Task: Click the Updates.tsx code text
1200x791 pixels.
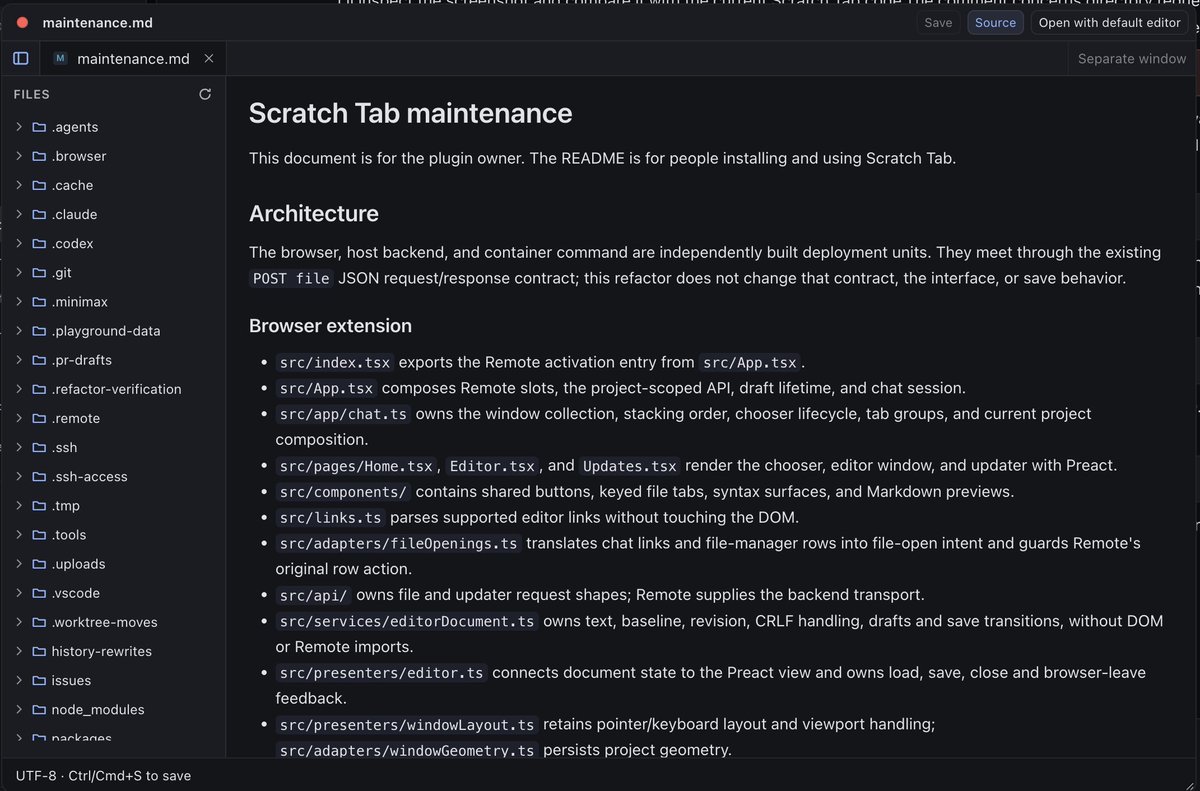Action: 630,466
